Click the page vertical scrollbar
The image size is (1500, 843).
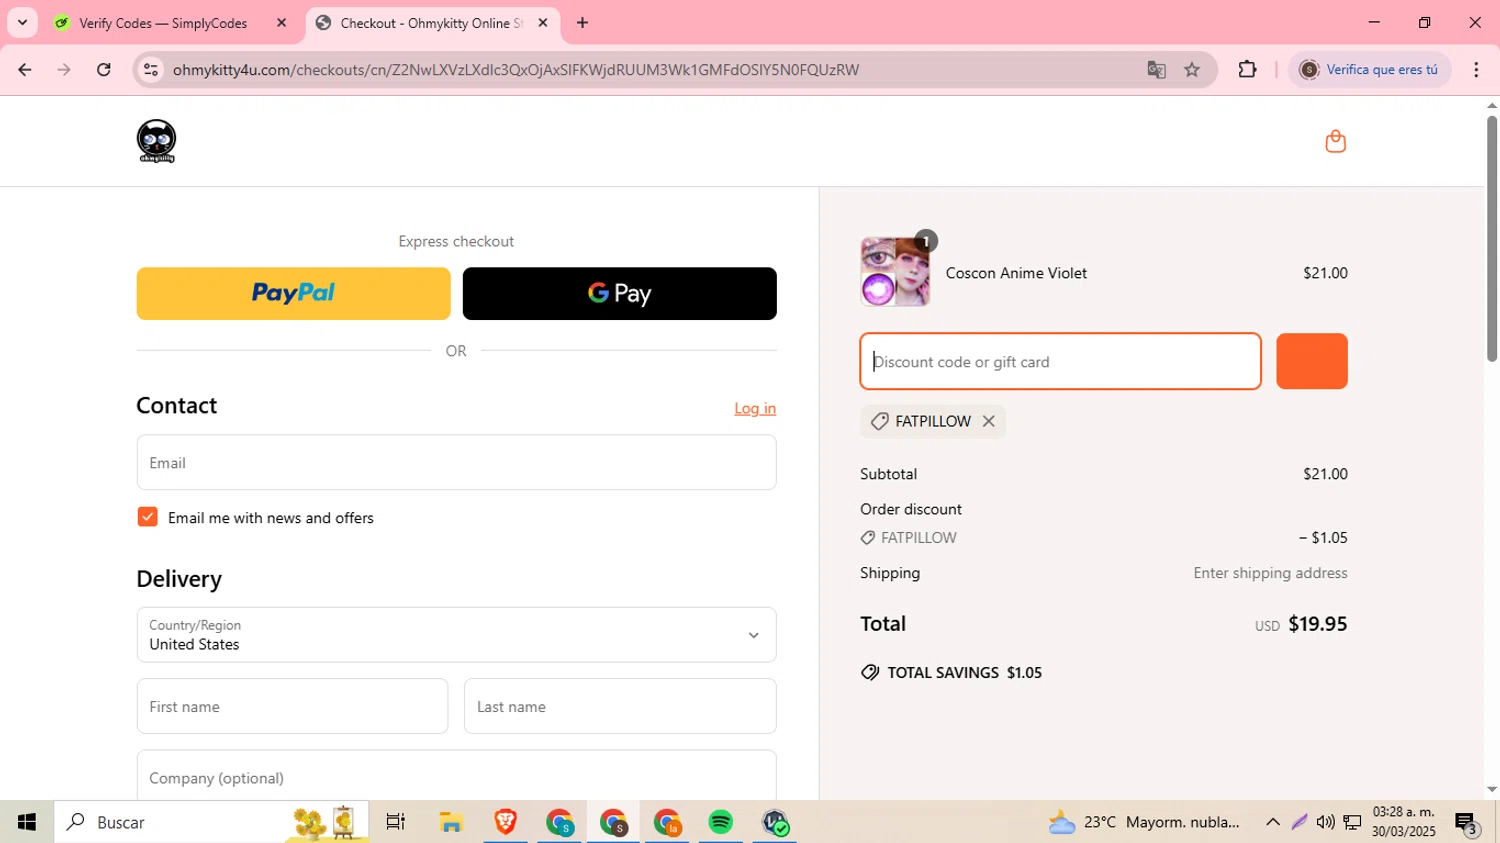[x=1491, y=238]
